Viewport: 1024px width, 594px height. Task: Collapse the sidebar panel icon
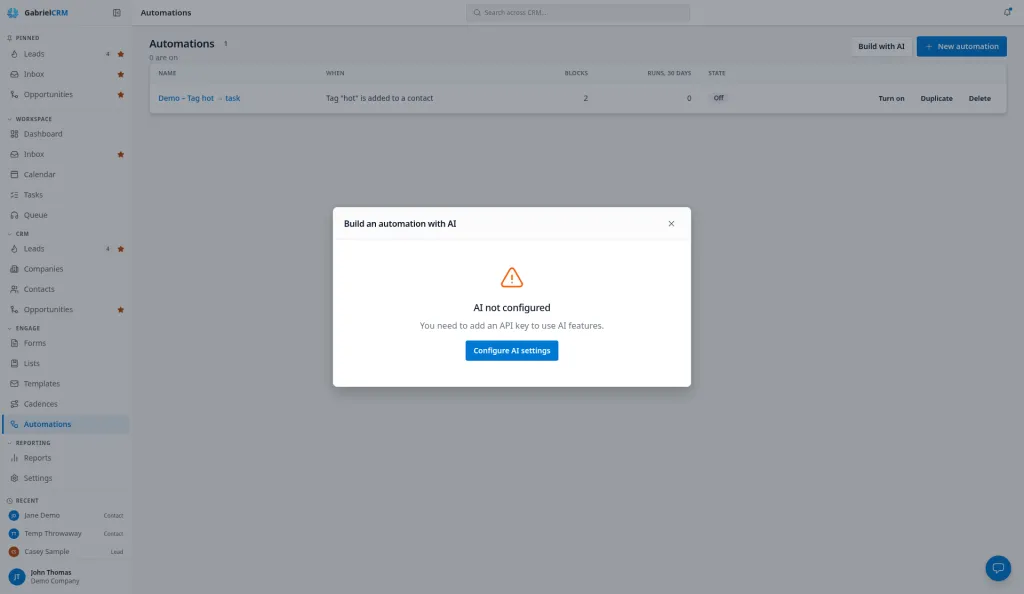point(117,12)
